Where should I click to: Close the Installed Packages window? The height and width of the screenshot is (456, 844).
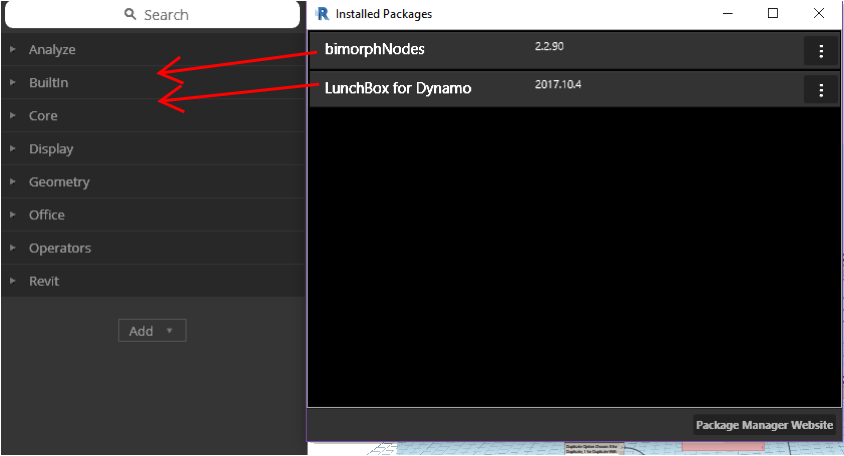click(x=819, y=13)
